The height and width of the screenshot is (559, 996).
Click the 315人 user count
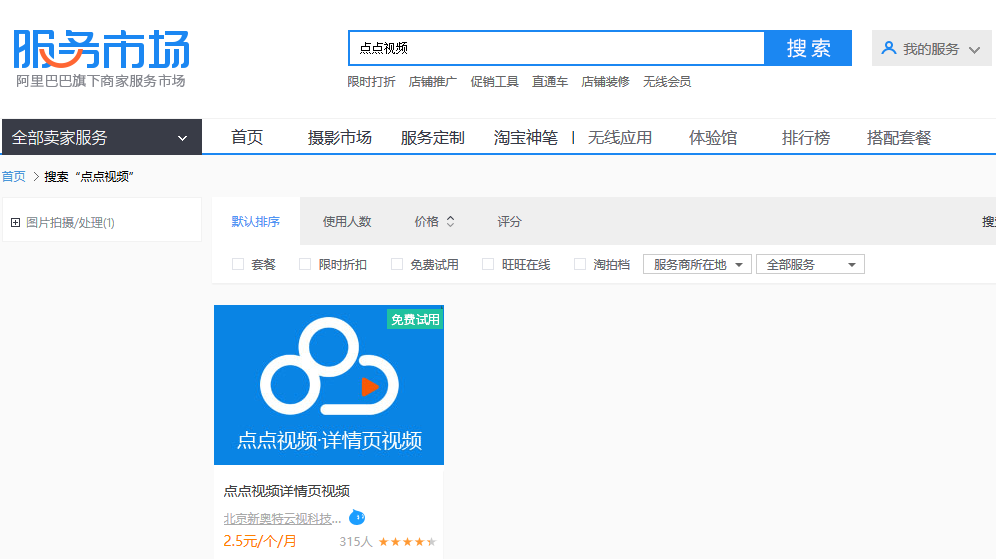pos(356,542)
